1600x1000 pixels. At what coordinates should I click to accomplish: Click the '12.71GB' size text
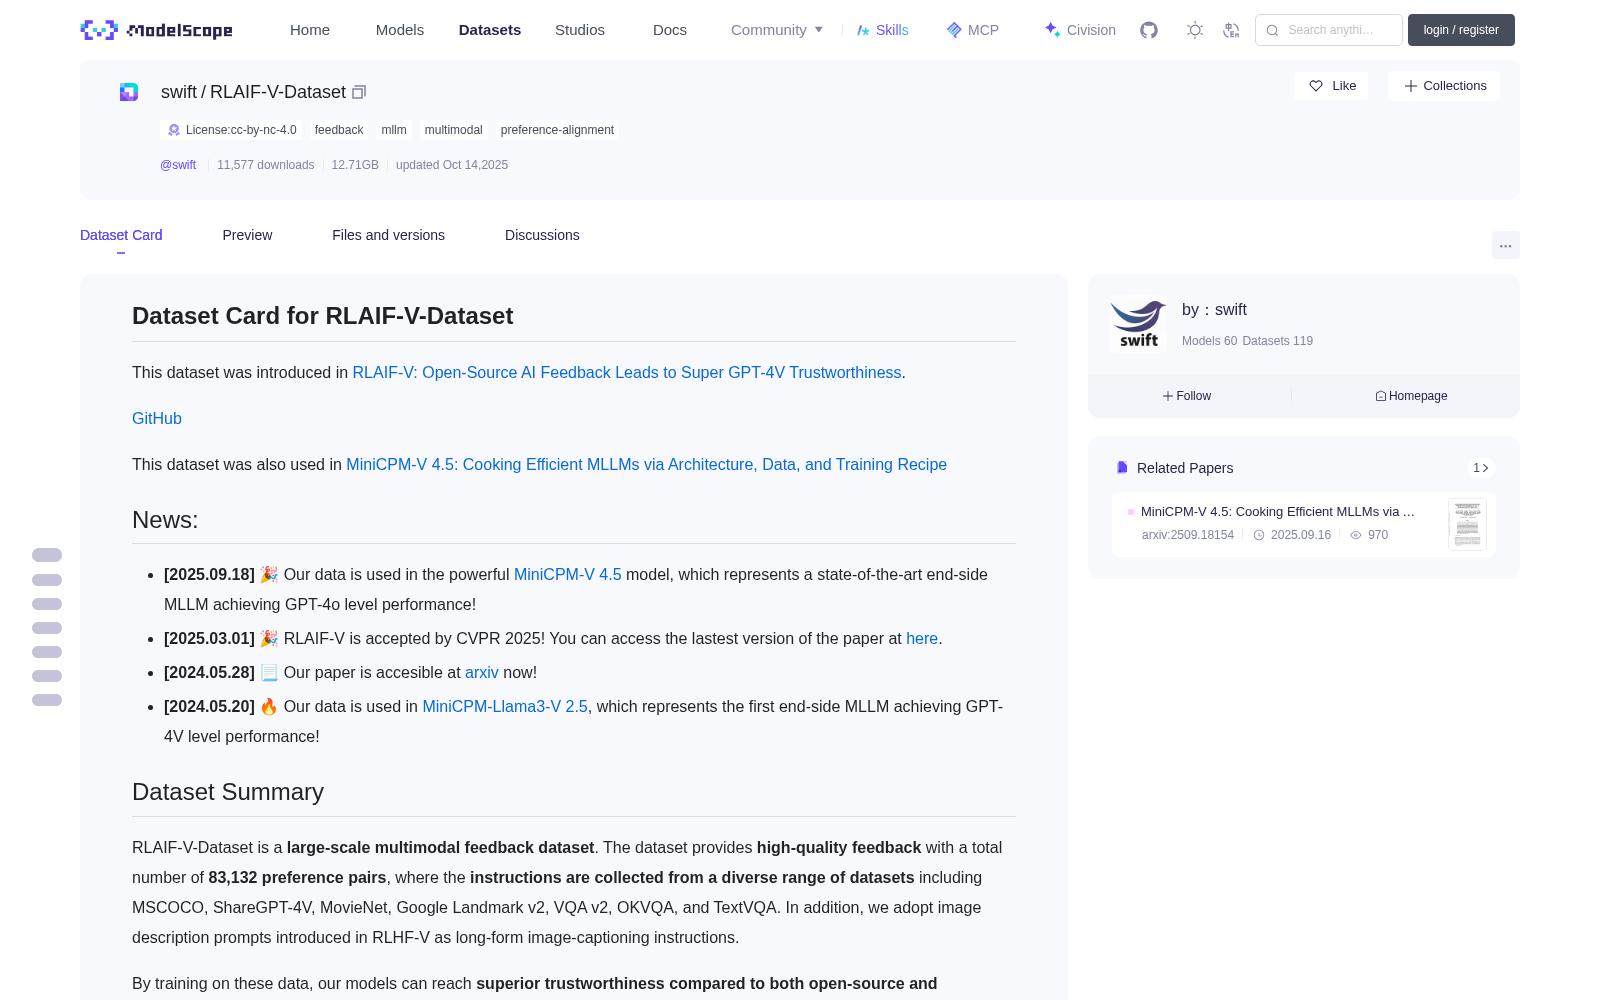pos(355,165)
